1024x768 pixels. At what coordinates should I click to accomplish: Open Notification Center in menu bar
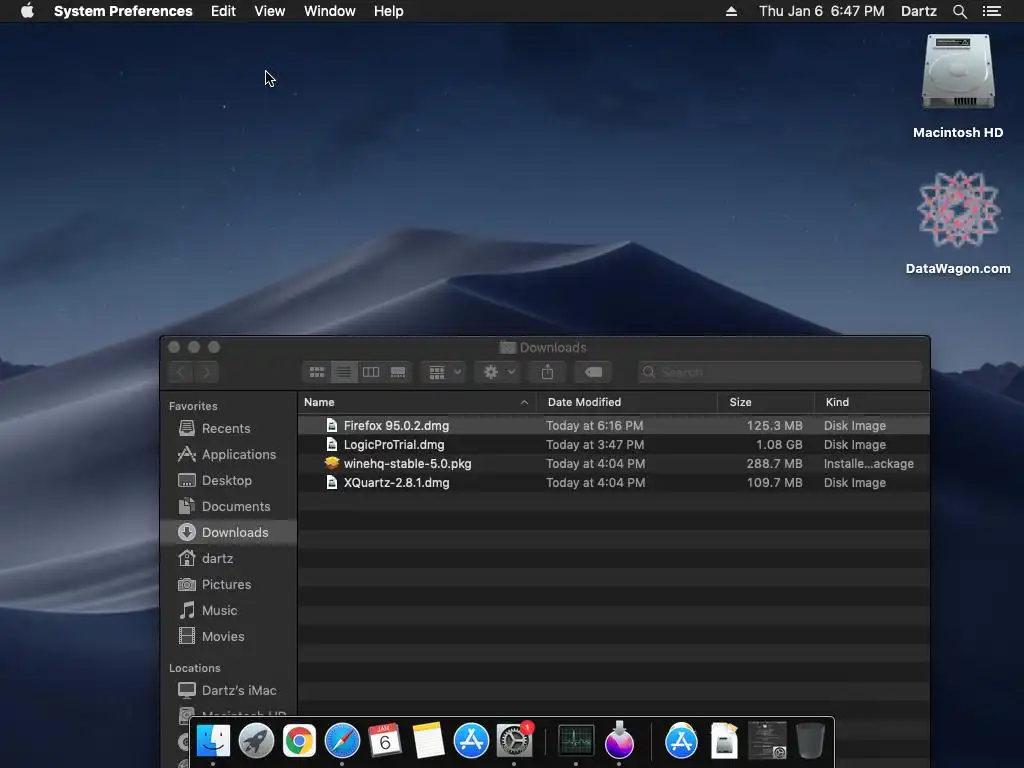(991, 11)
